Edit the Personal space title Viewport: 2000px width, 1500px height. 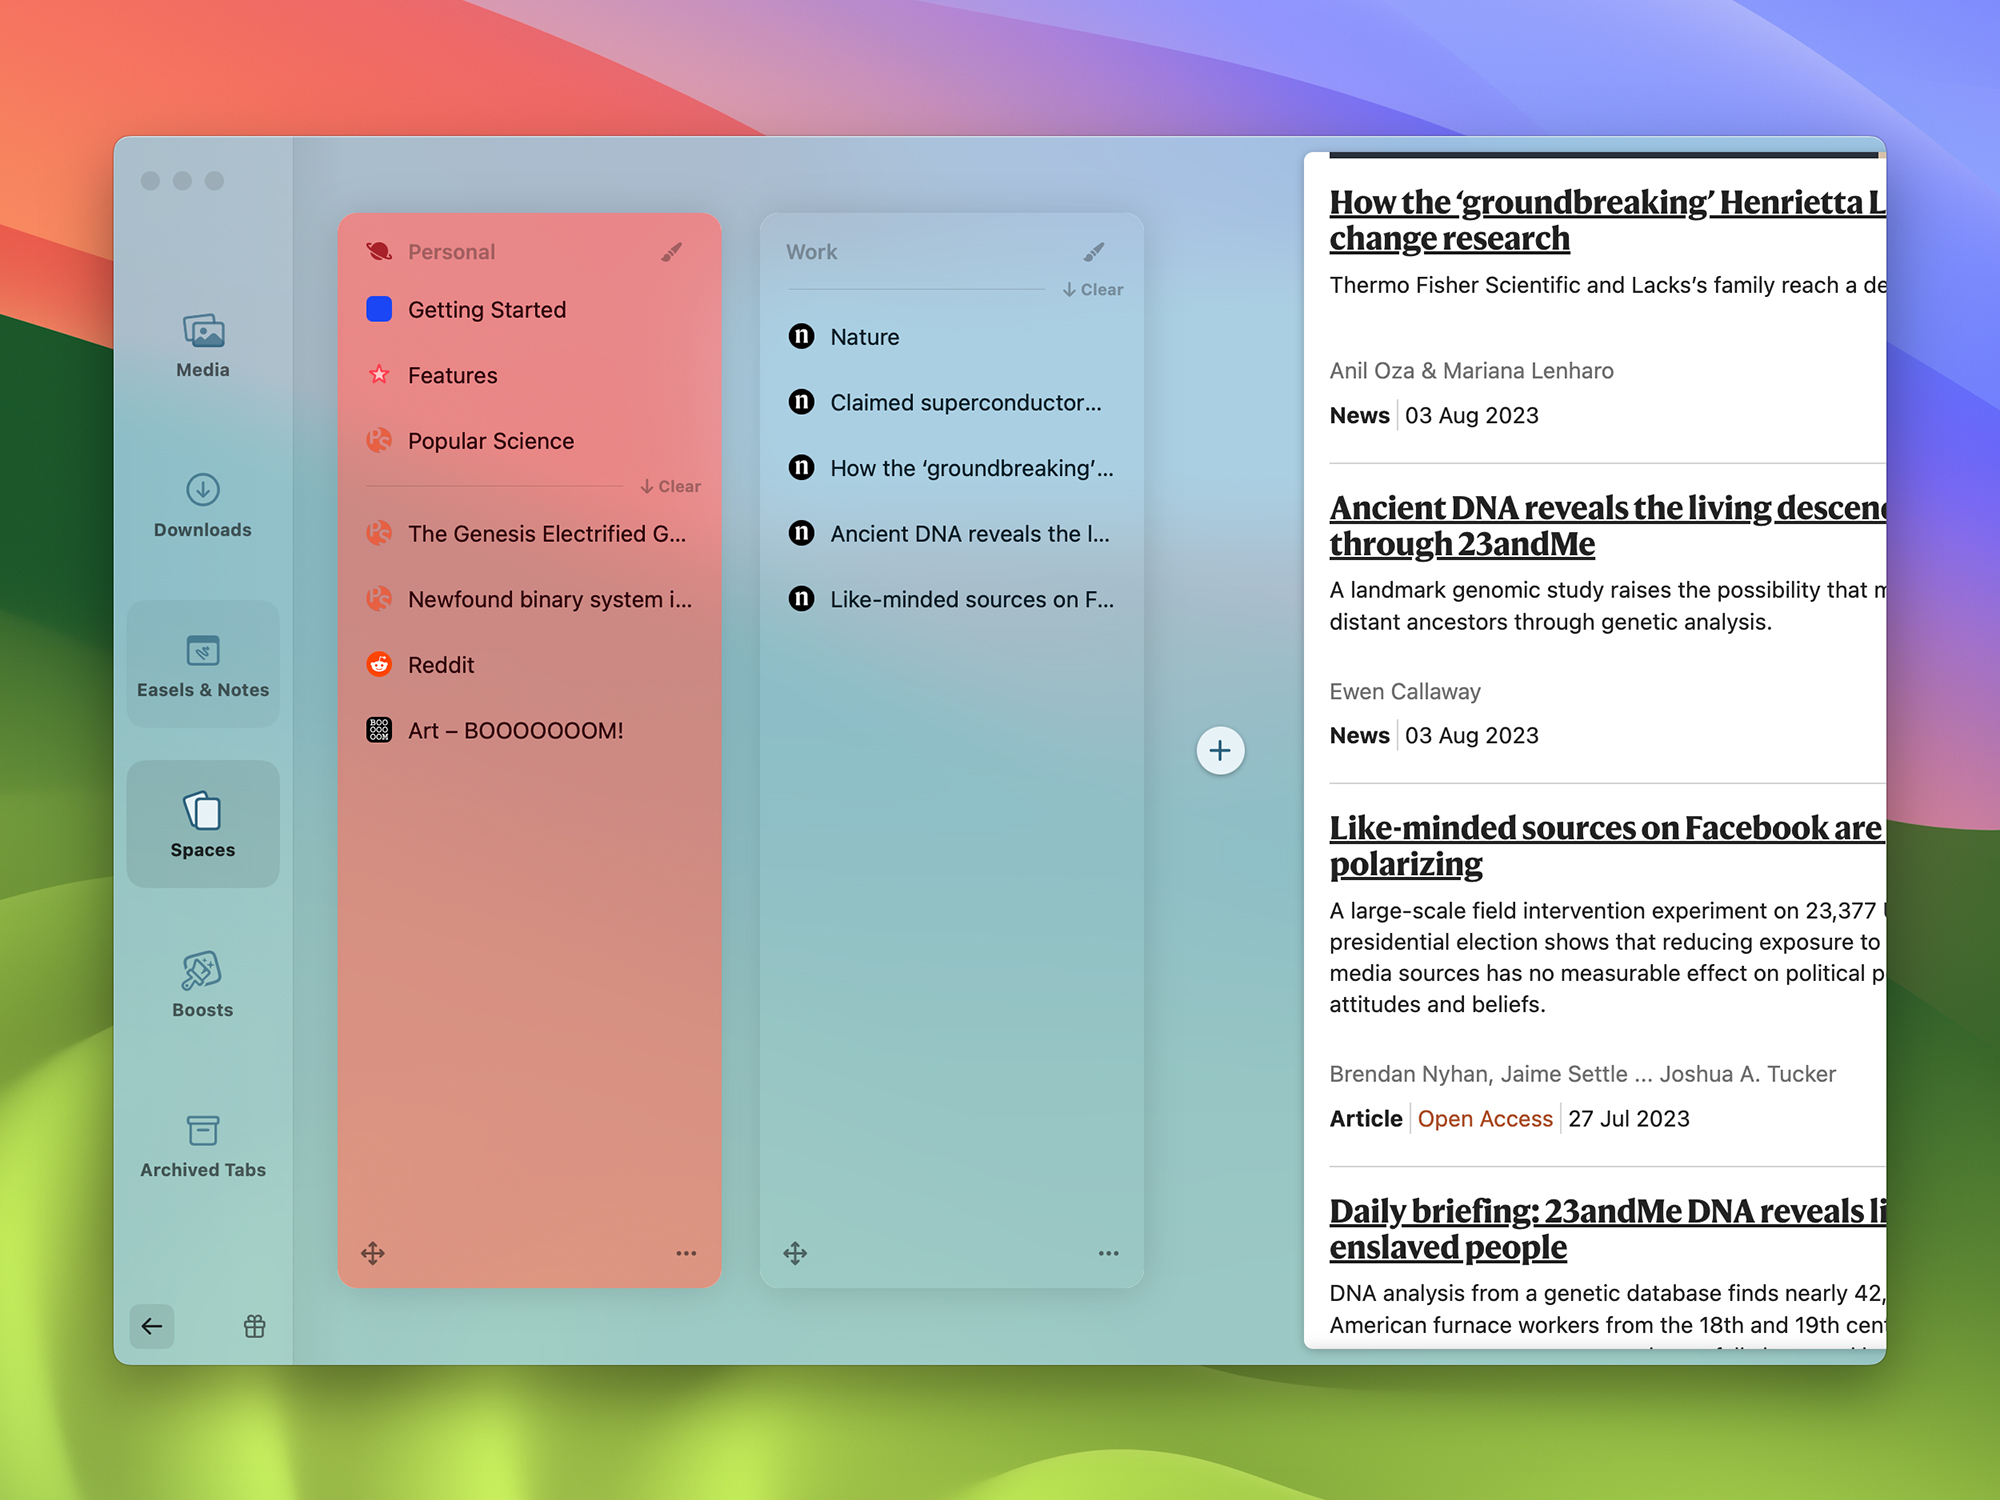[x=672, y=251]
